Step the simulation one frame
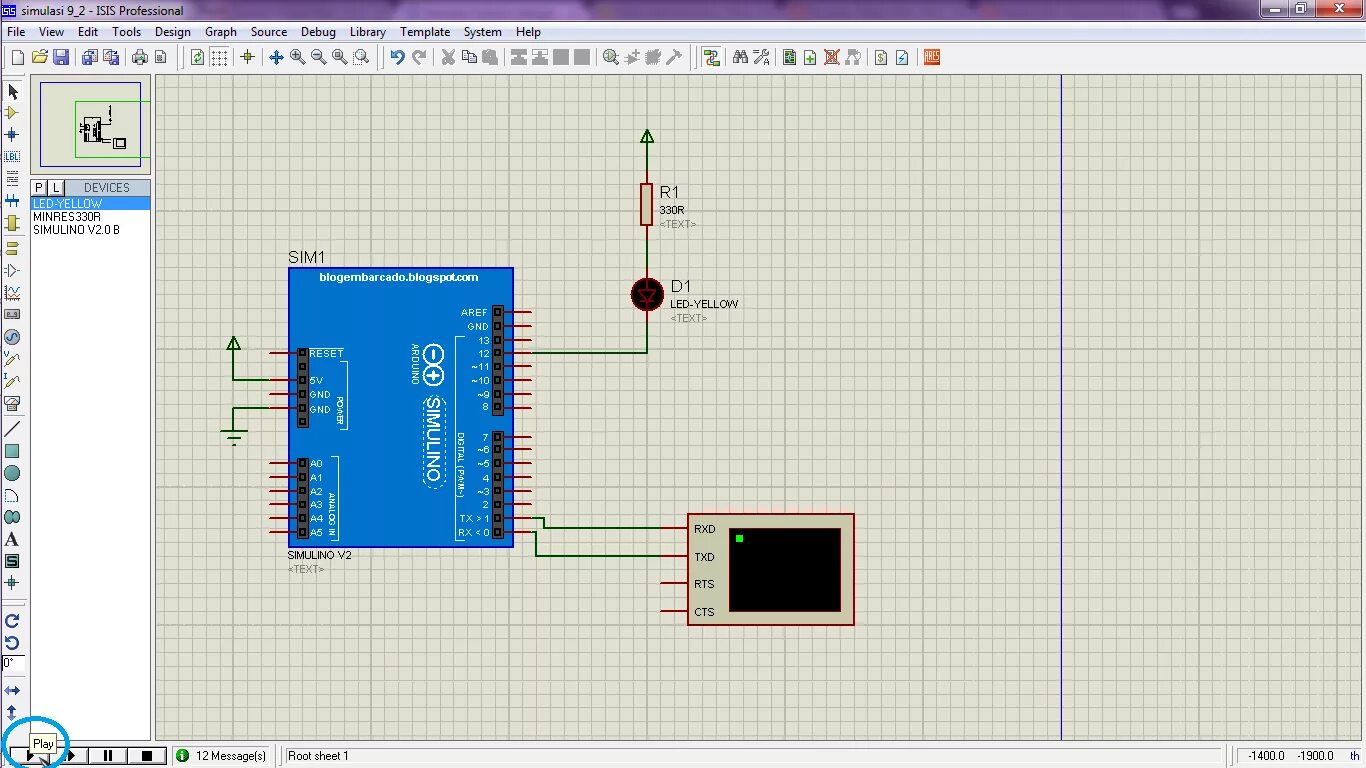Screen dimensions: 1366x768 [x=72, y=756]
